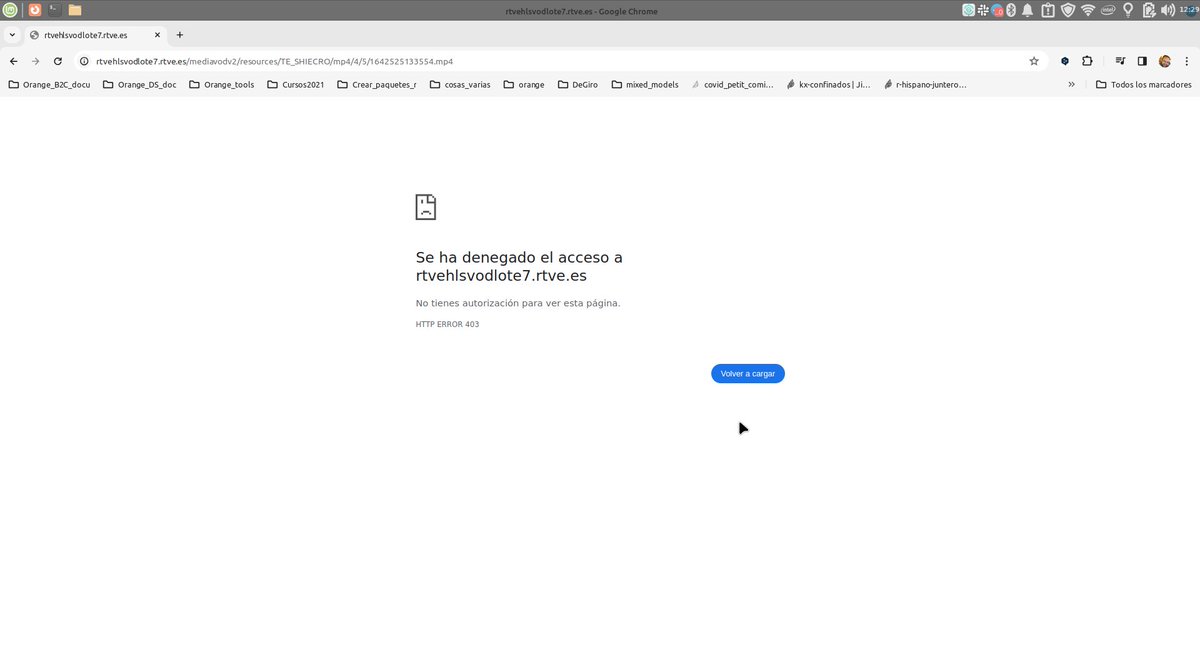
Task: Open the battery power tray icon
Action: tap(1149, 10)
